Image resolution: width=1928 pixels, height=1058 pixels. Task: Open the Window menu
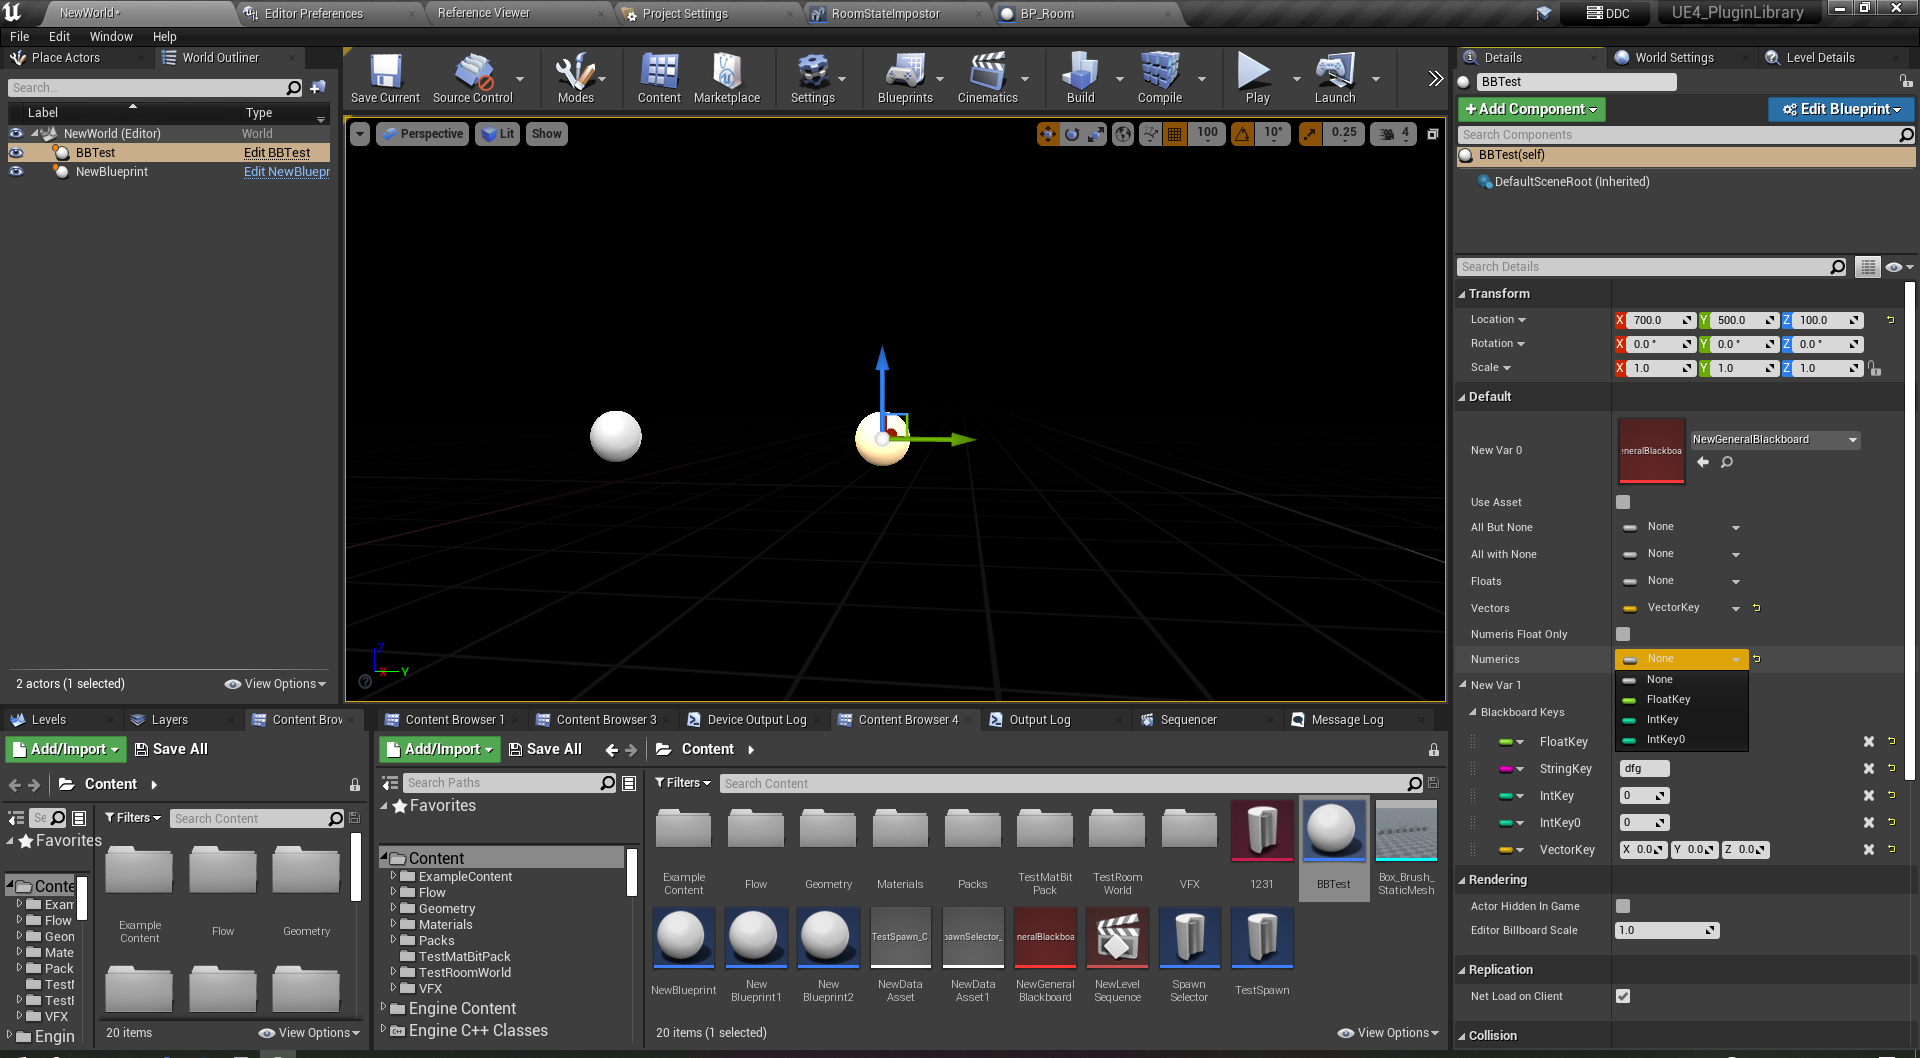pyautogui.click(x=111, y=36)
